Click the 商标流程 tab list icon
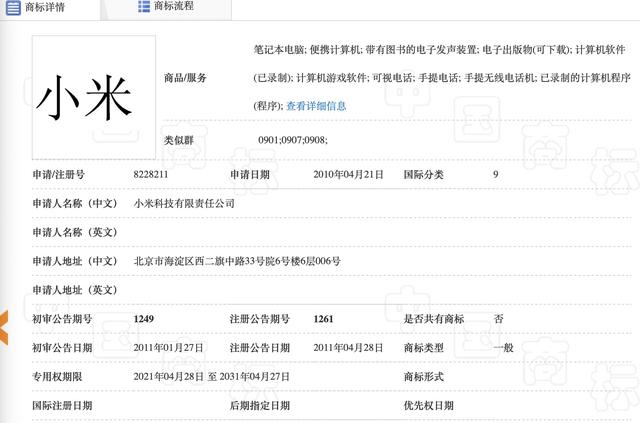Viewport: 640px width, 423px height. pos(144,7)
